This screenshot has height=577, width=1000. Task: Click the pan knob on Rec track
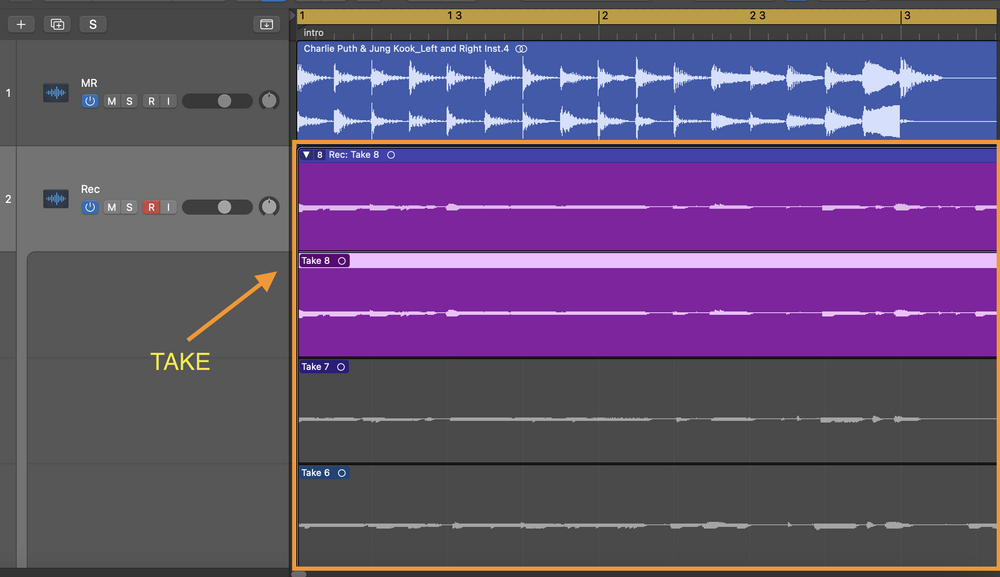(x=268, y=207)
